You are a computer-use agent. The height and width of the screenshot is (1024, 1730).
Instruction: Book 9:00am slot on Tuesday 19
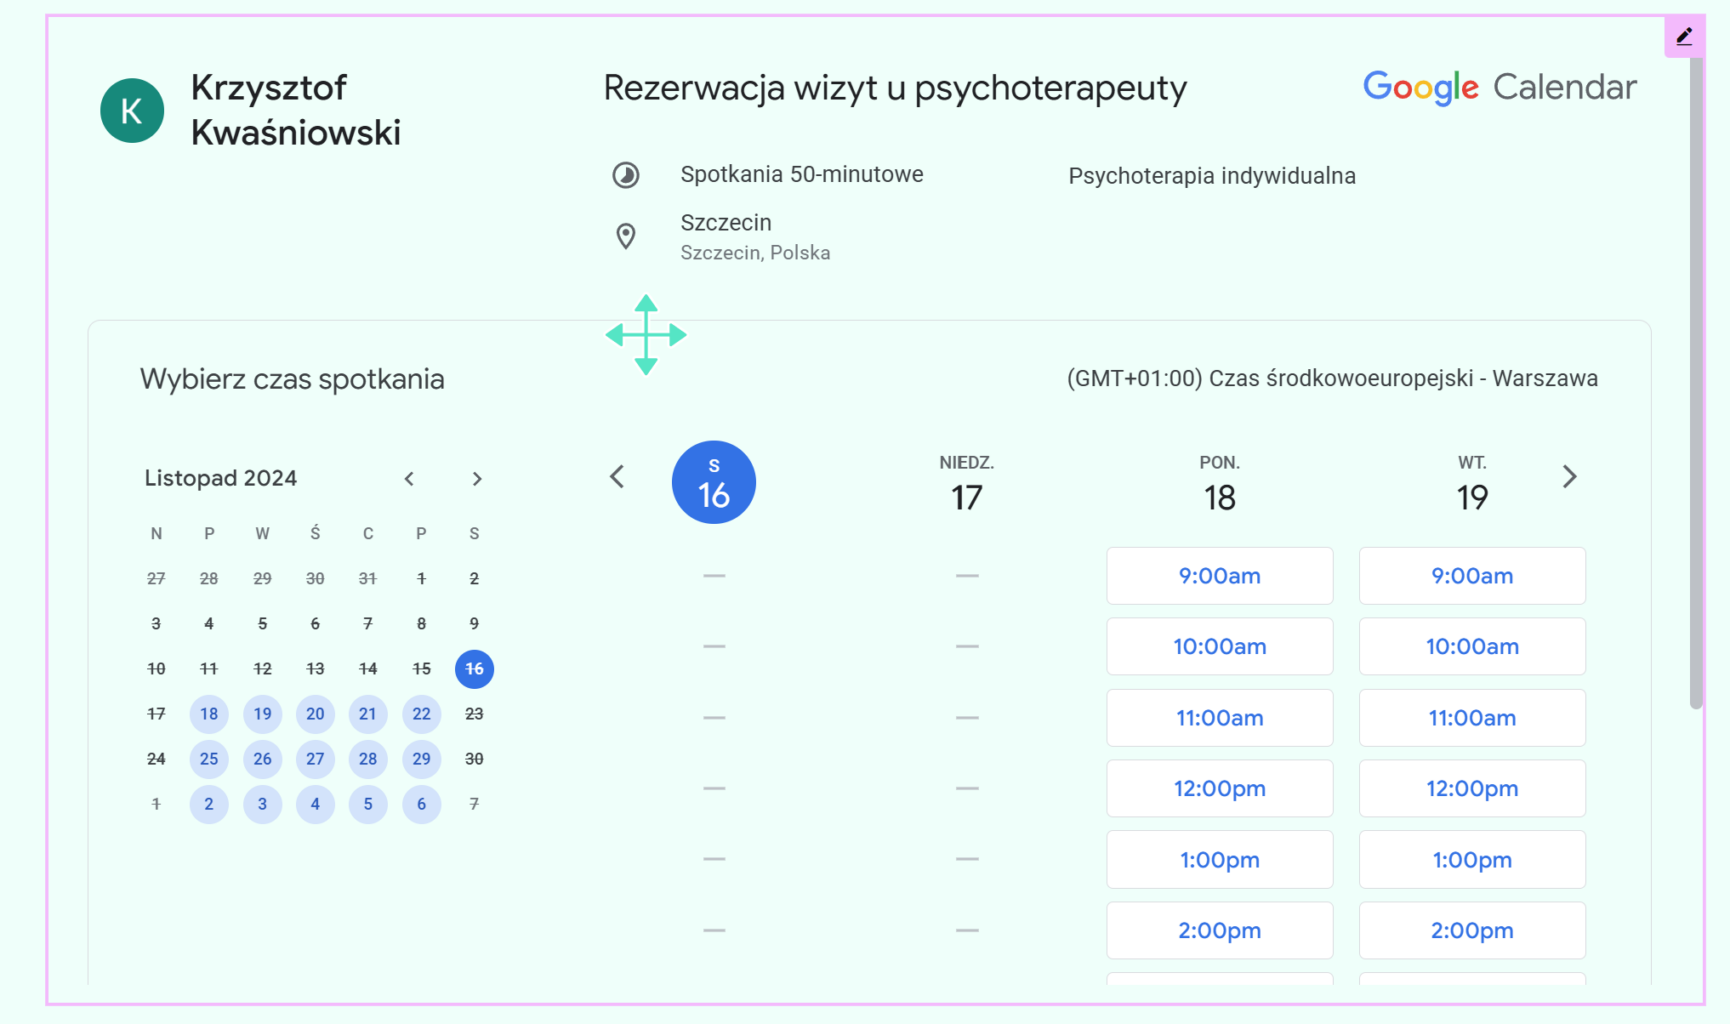1472,576
